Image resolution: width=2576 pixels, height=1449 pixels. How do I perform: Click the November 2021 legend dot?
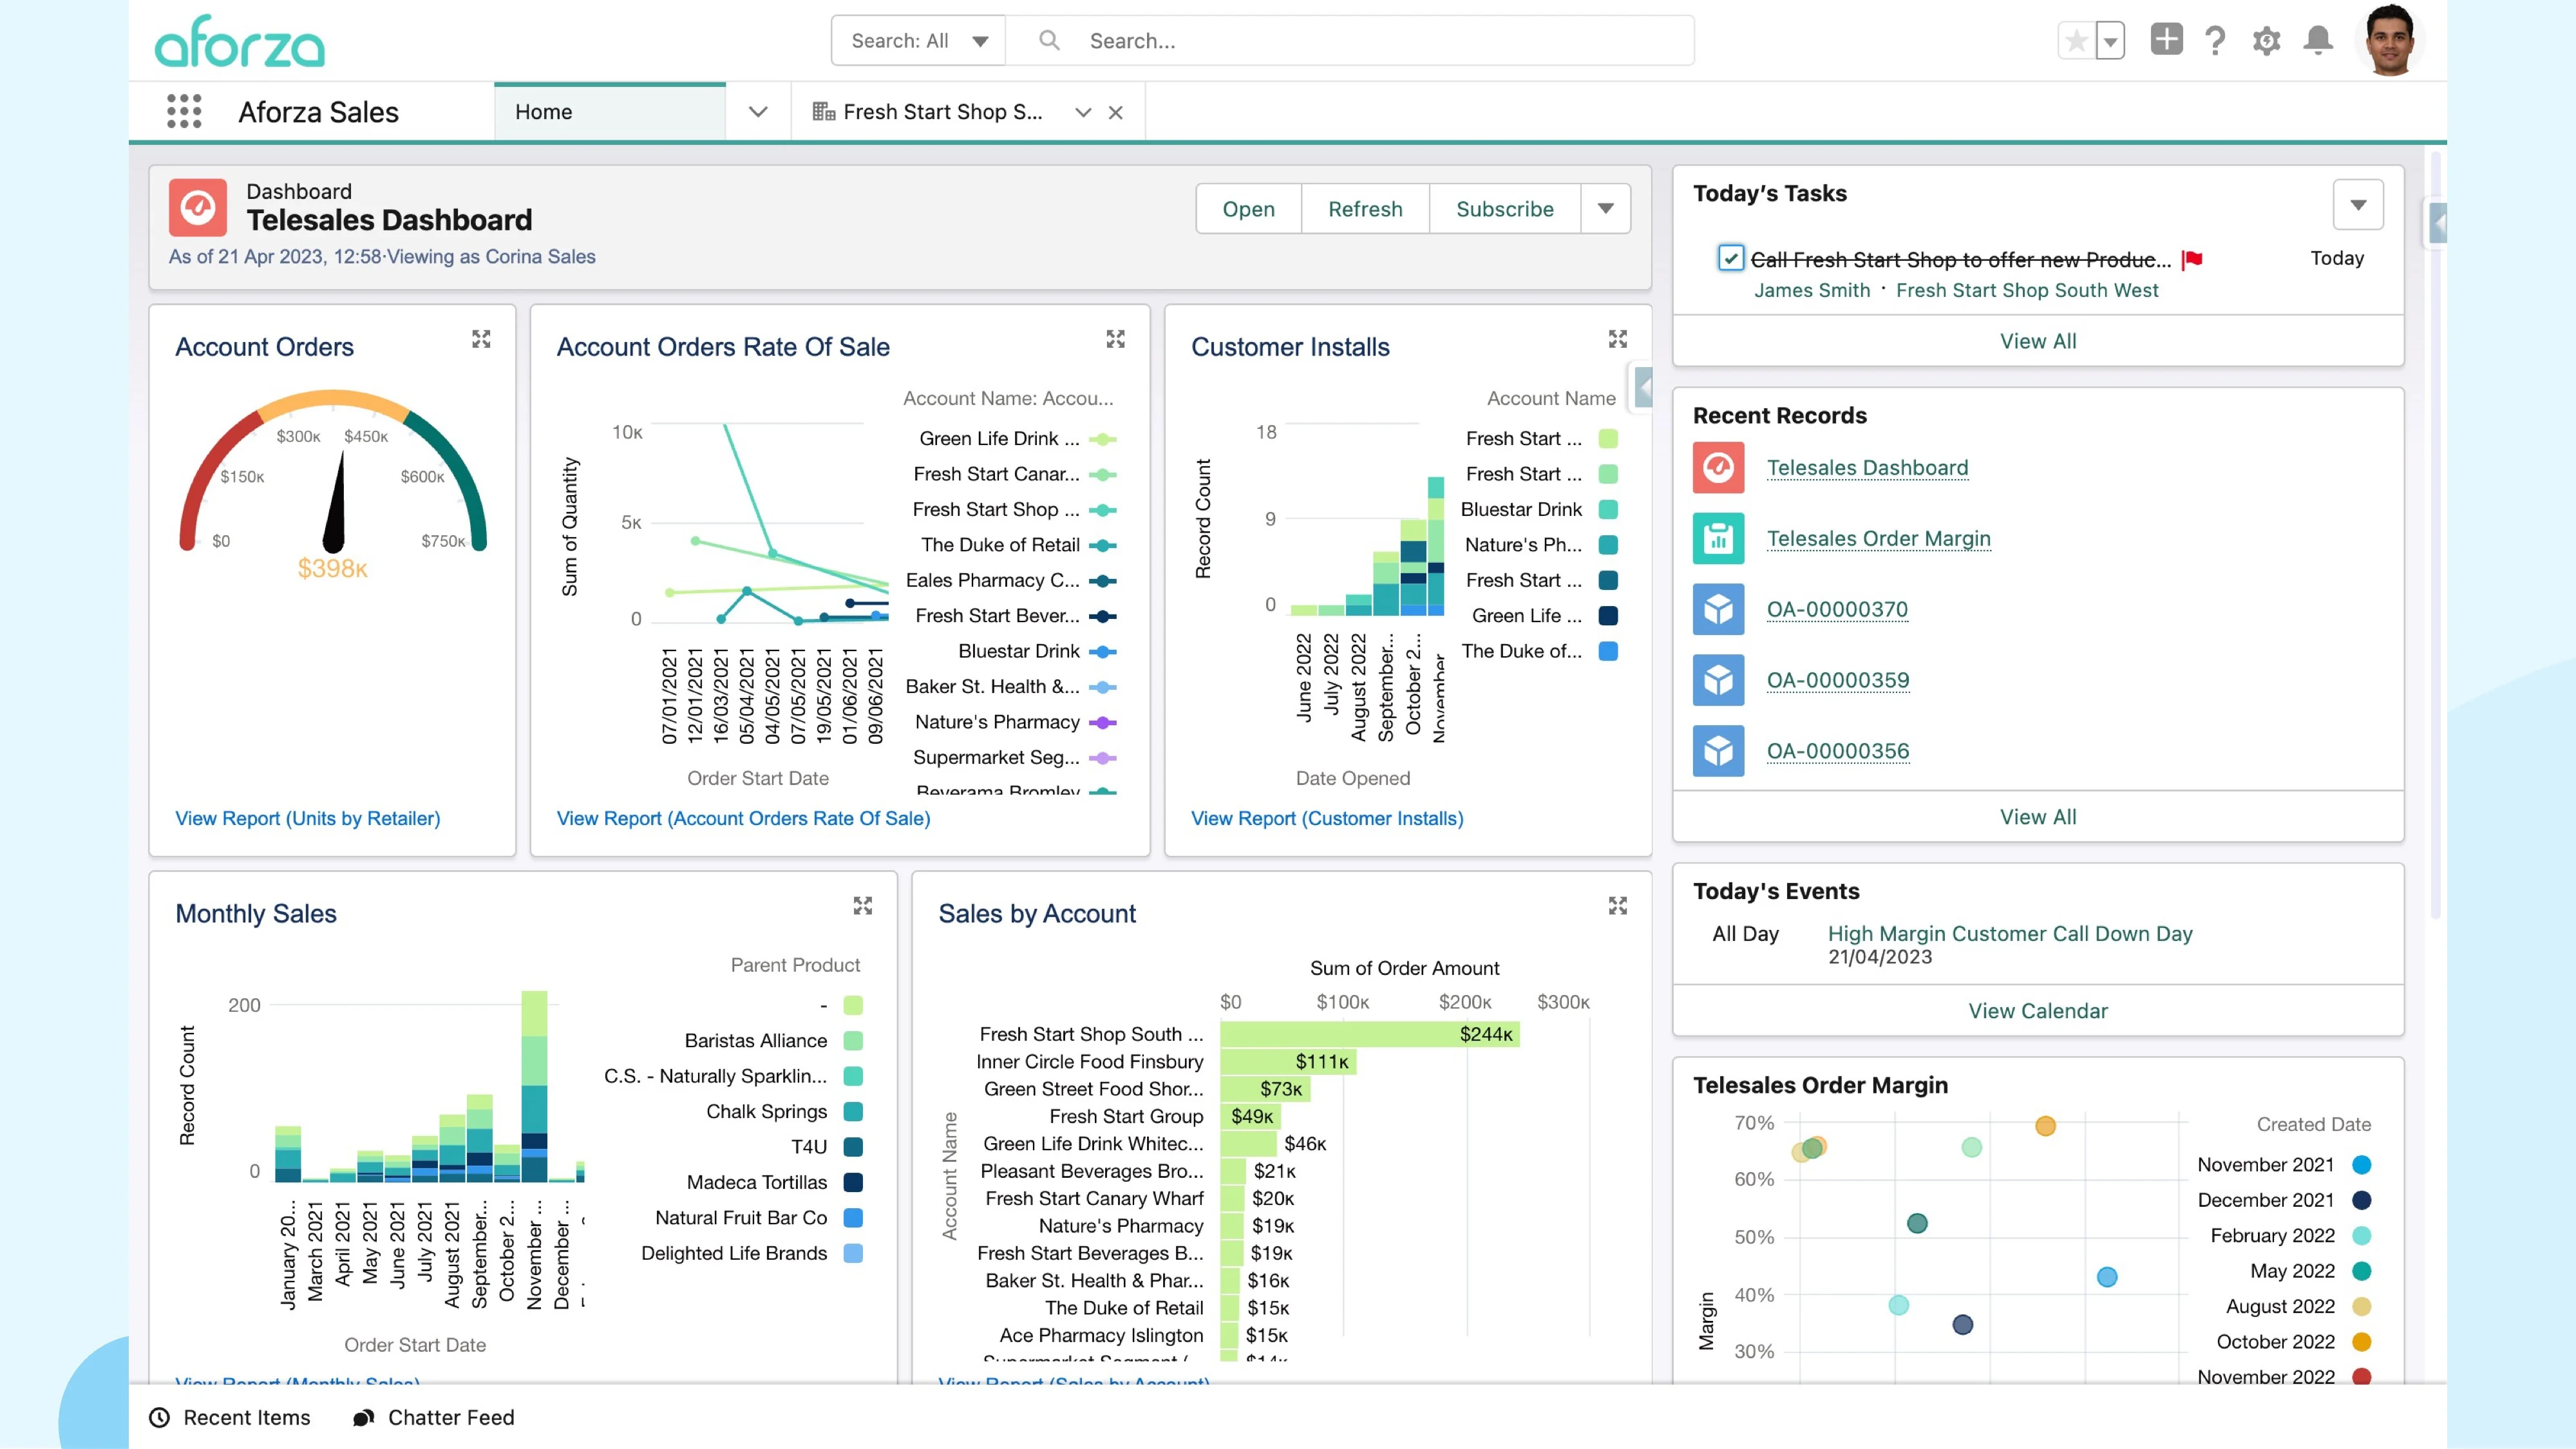2362,1165
